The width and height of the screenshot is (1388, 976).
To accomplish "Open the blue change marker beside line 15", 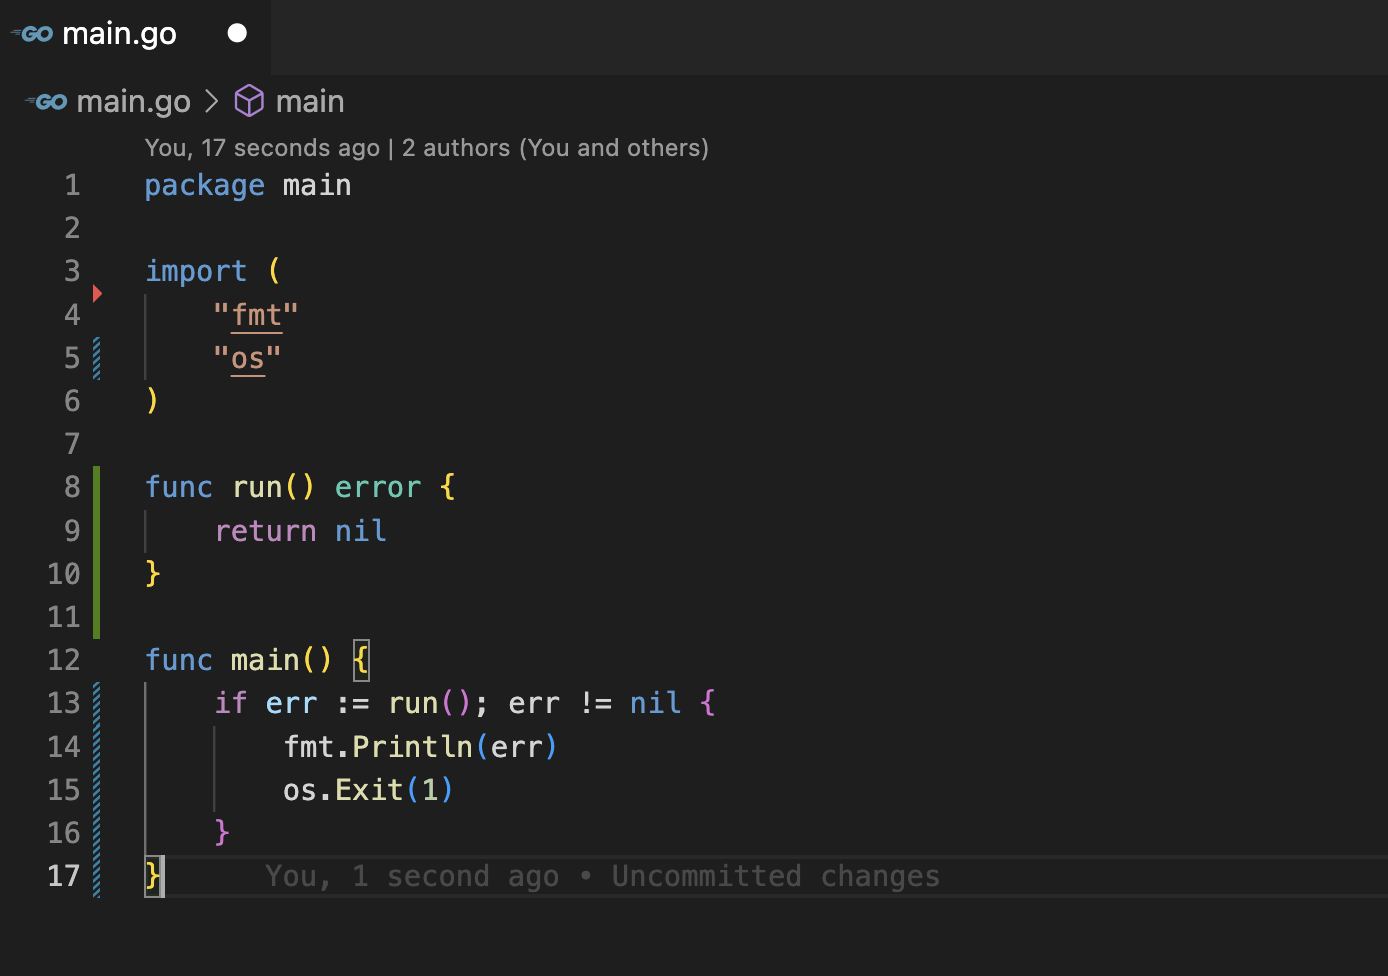I will click(x=97, y=790).
